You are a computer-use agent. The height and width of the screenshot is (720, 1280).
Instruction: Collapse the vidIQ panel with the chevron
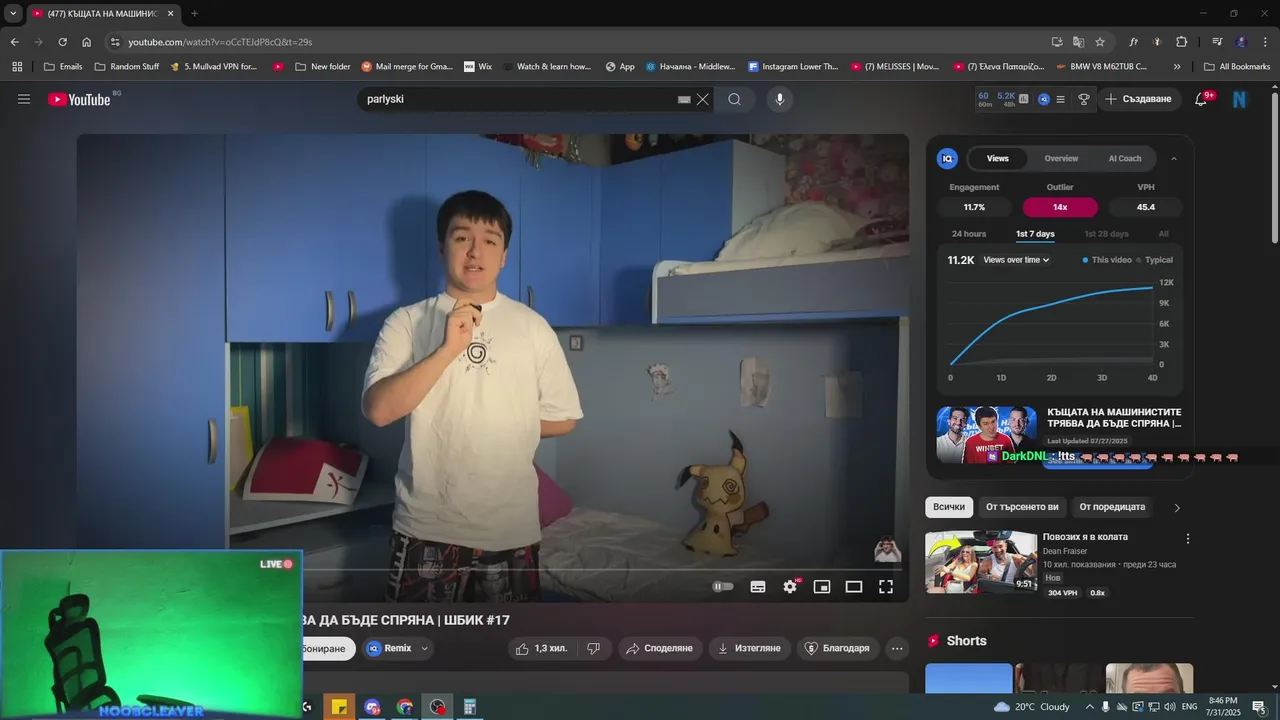[1174, 158]
